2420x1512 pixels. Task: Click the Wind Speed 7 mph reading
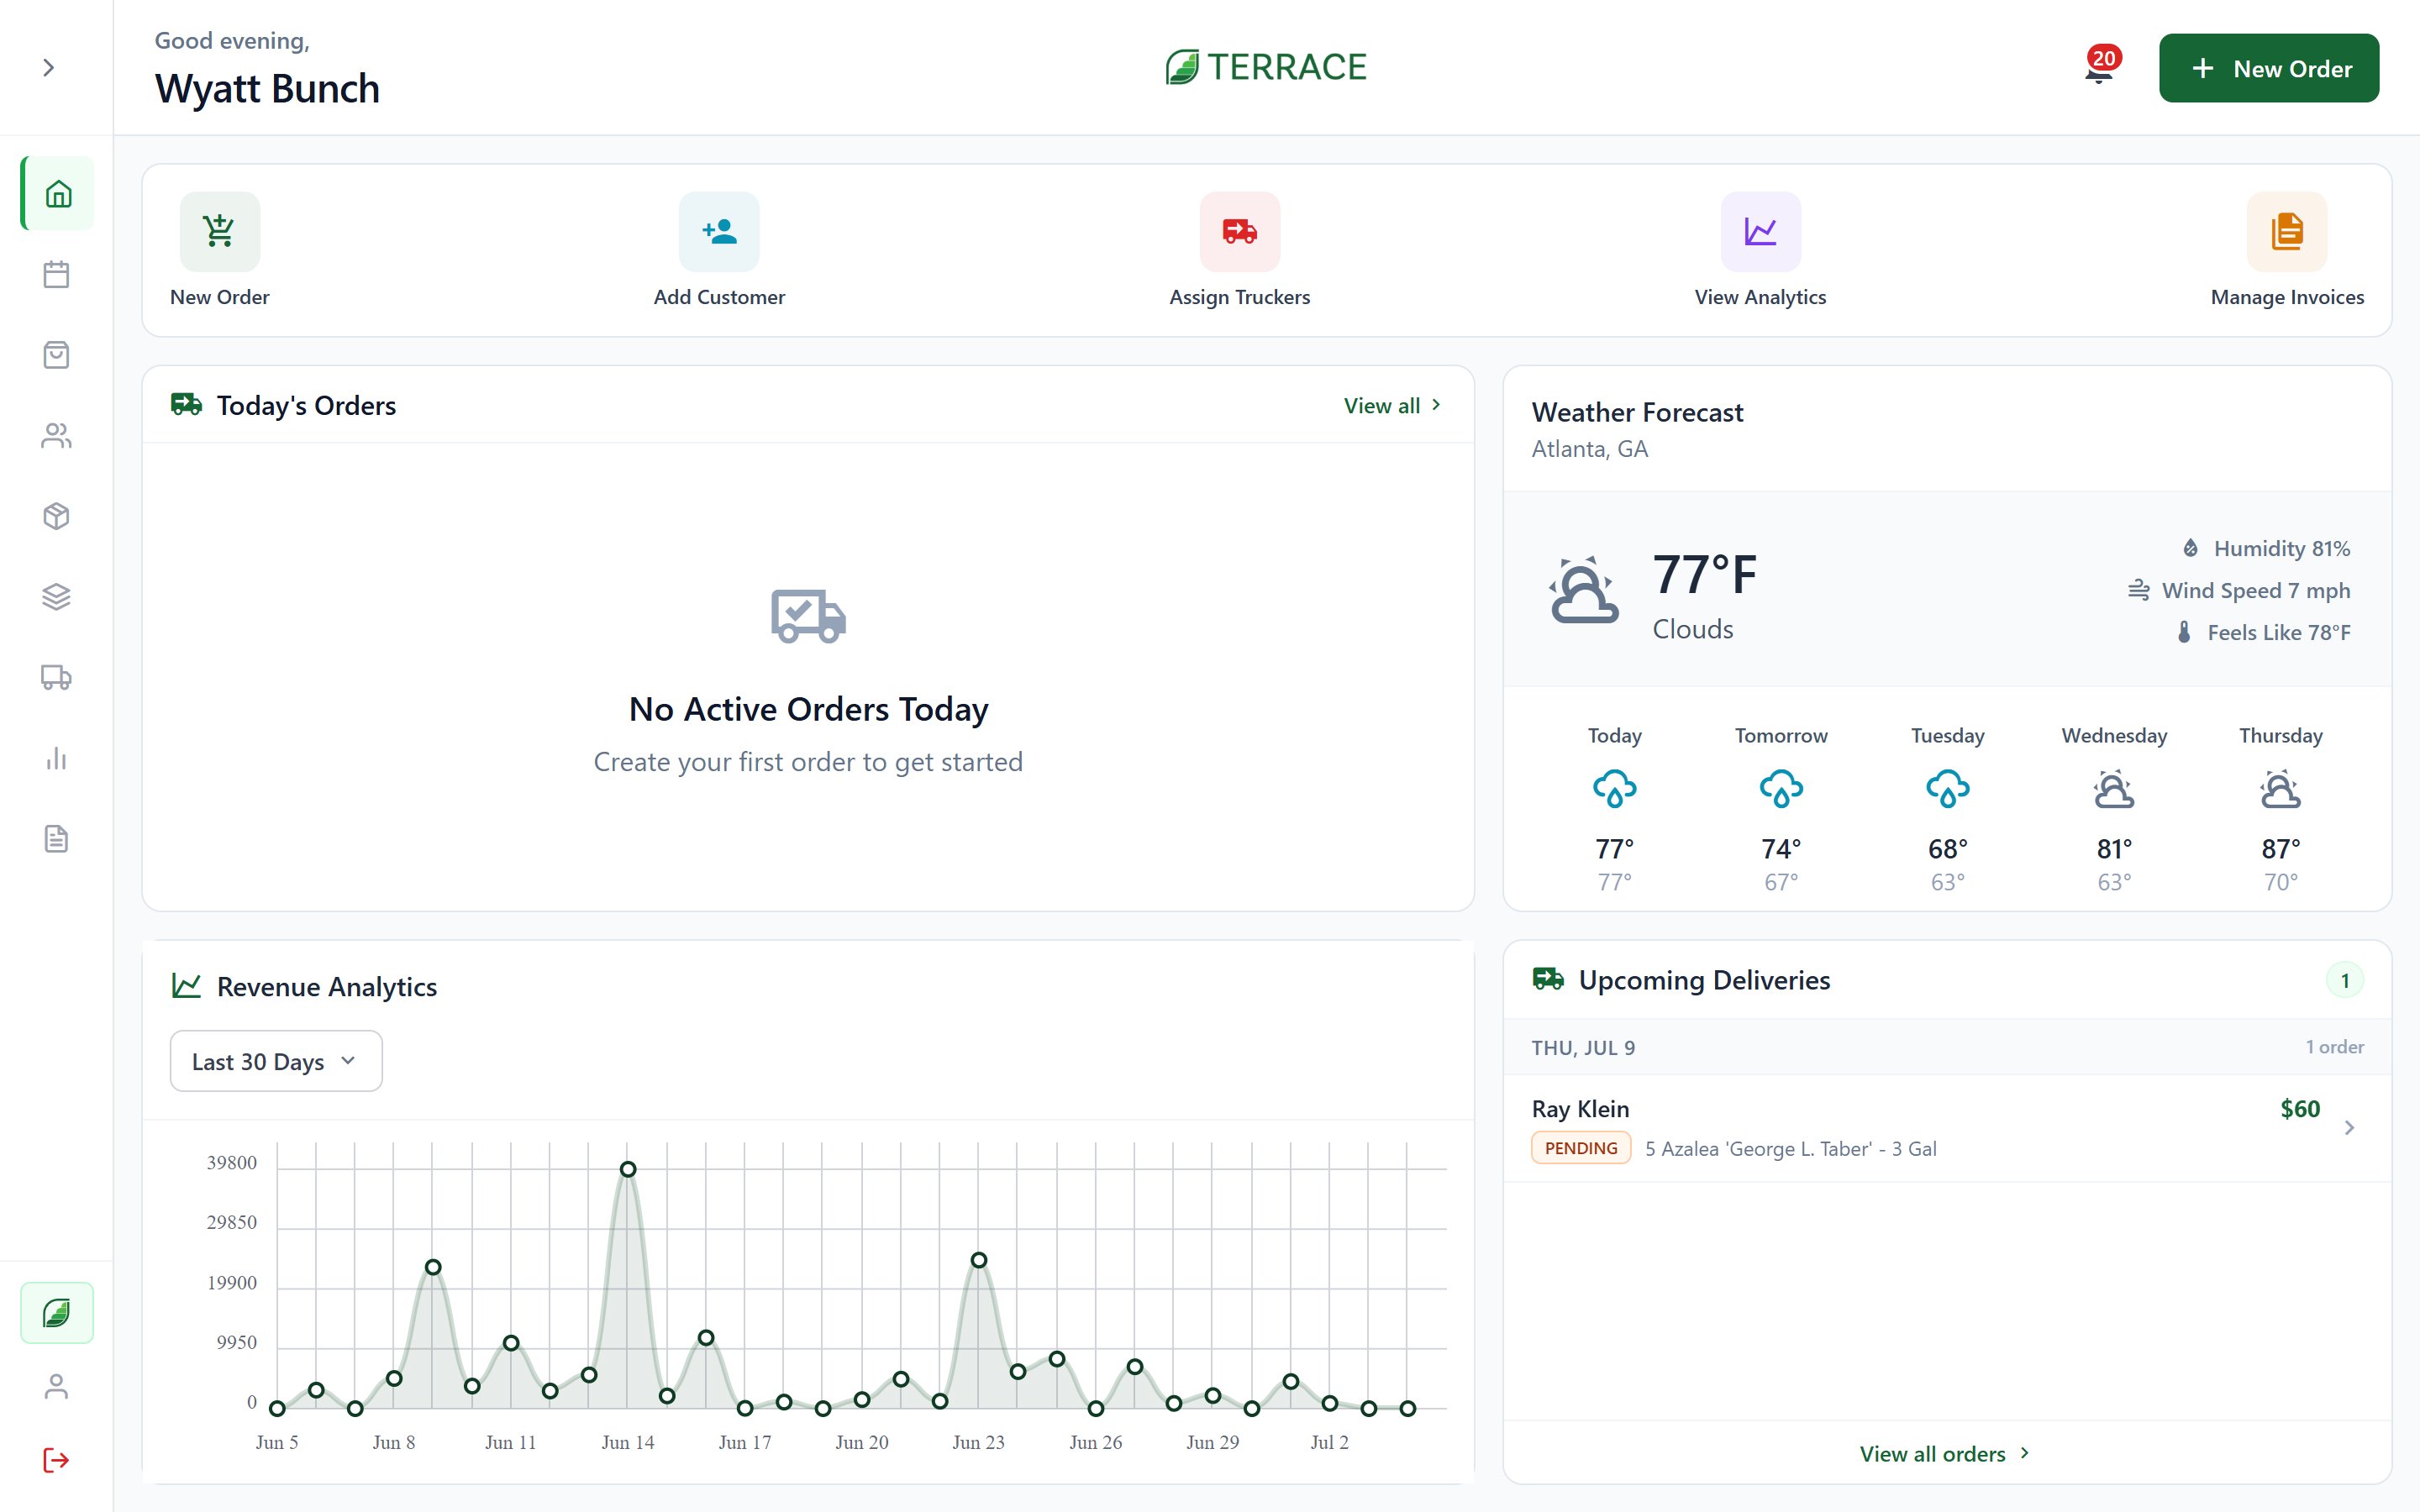[x=2239, y=590]
